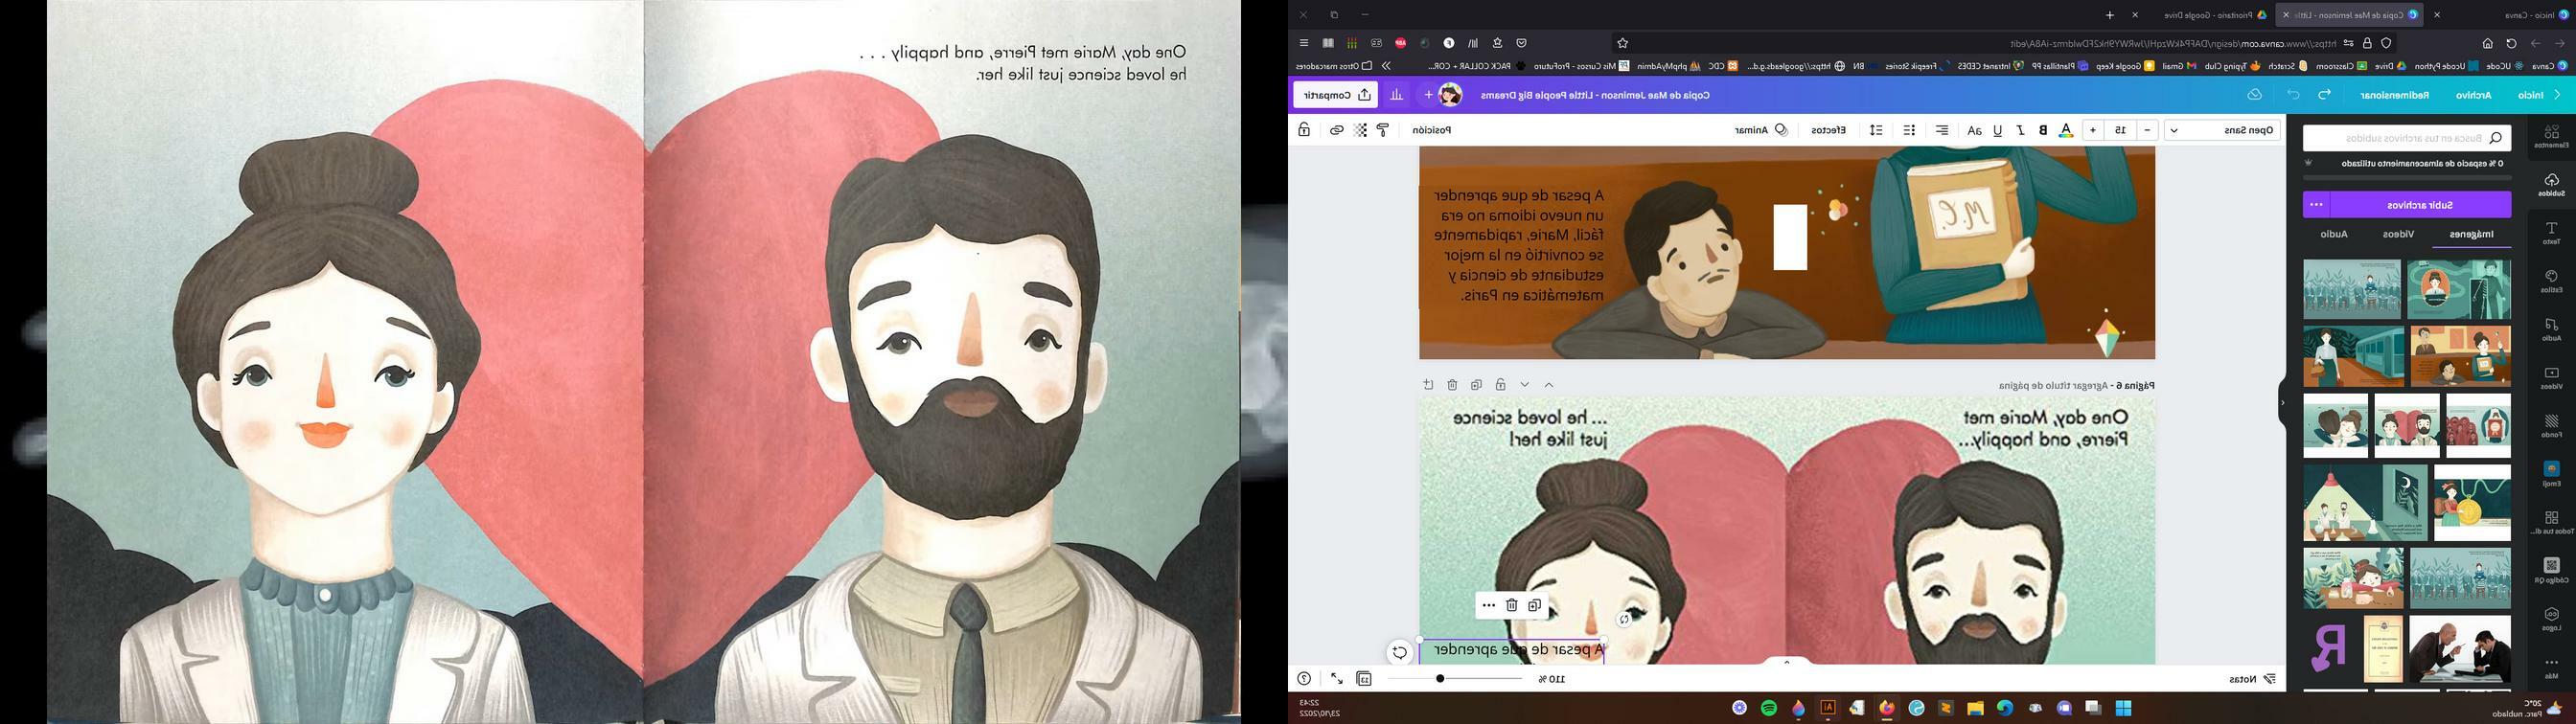The image size is (2576, 724).
Task: Toggle italic on selected text
Action: 2020,130
